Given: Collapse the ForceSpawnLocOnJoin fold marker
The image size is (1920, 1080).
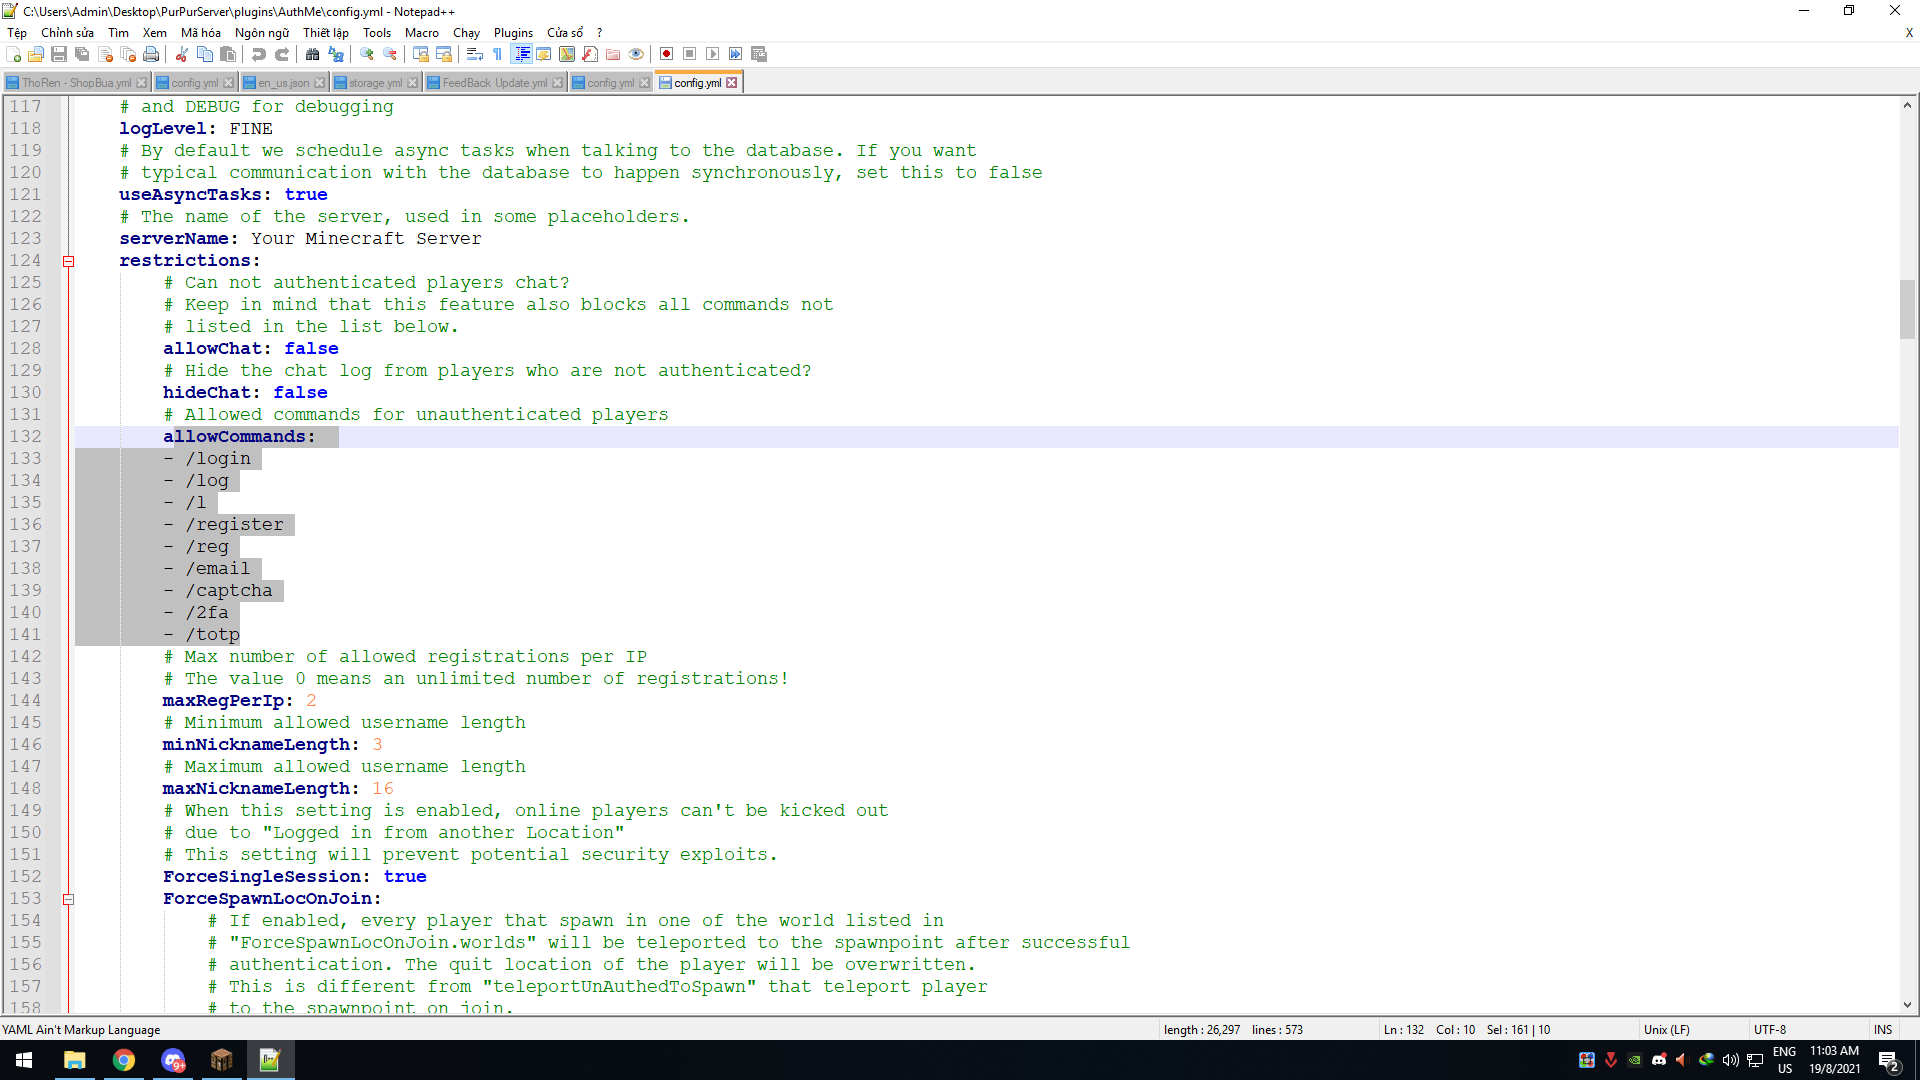Looking at the screenshot, I should click(69, 899).
